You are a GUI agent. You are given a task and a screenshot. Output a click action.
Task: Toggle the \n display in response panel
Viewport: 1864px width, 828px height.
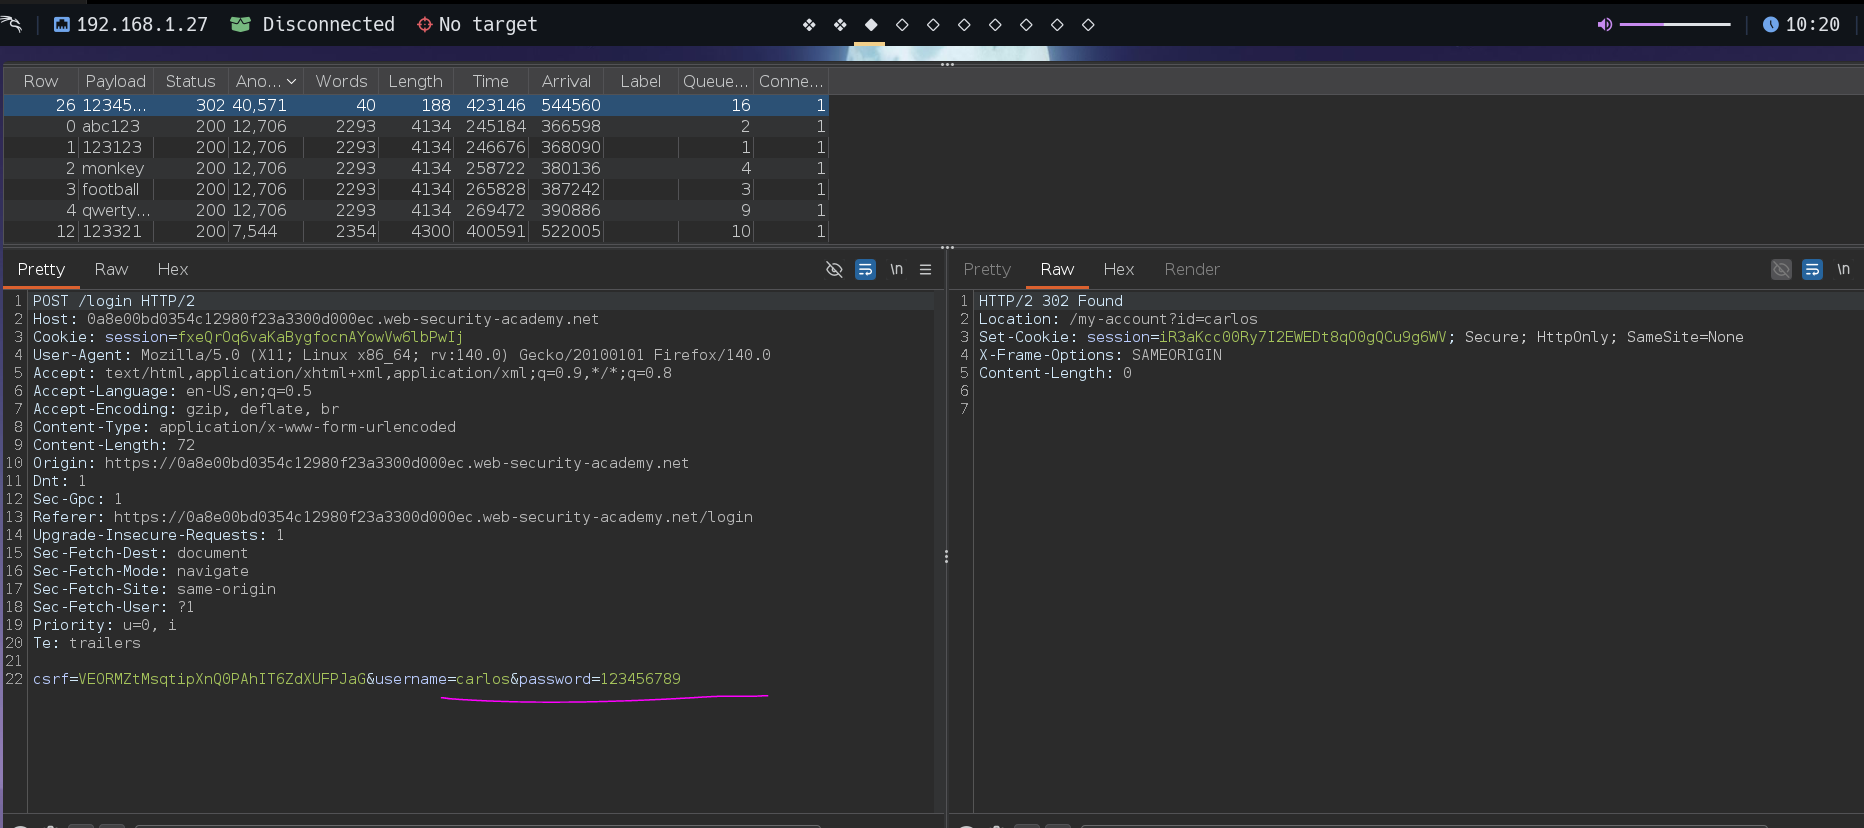[x=1843, y=269]
